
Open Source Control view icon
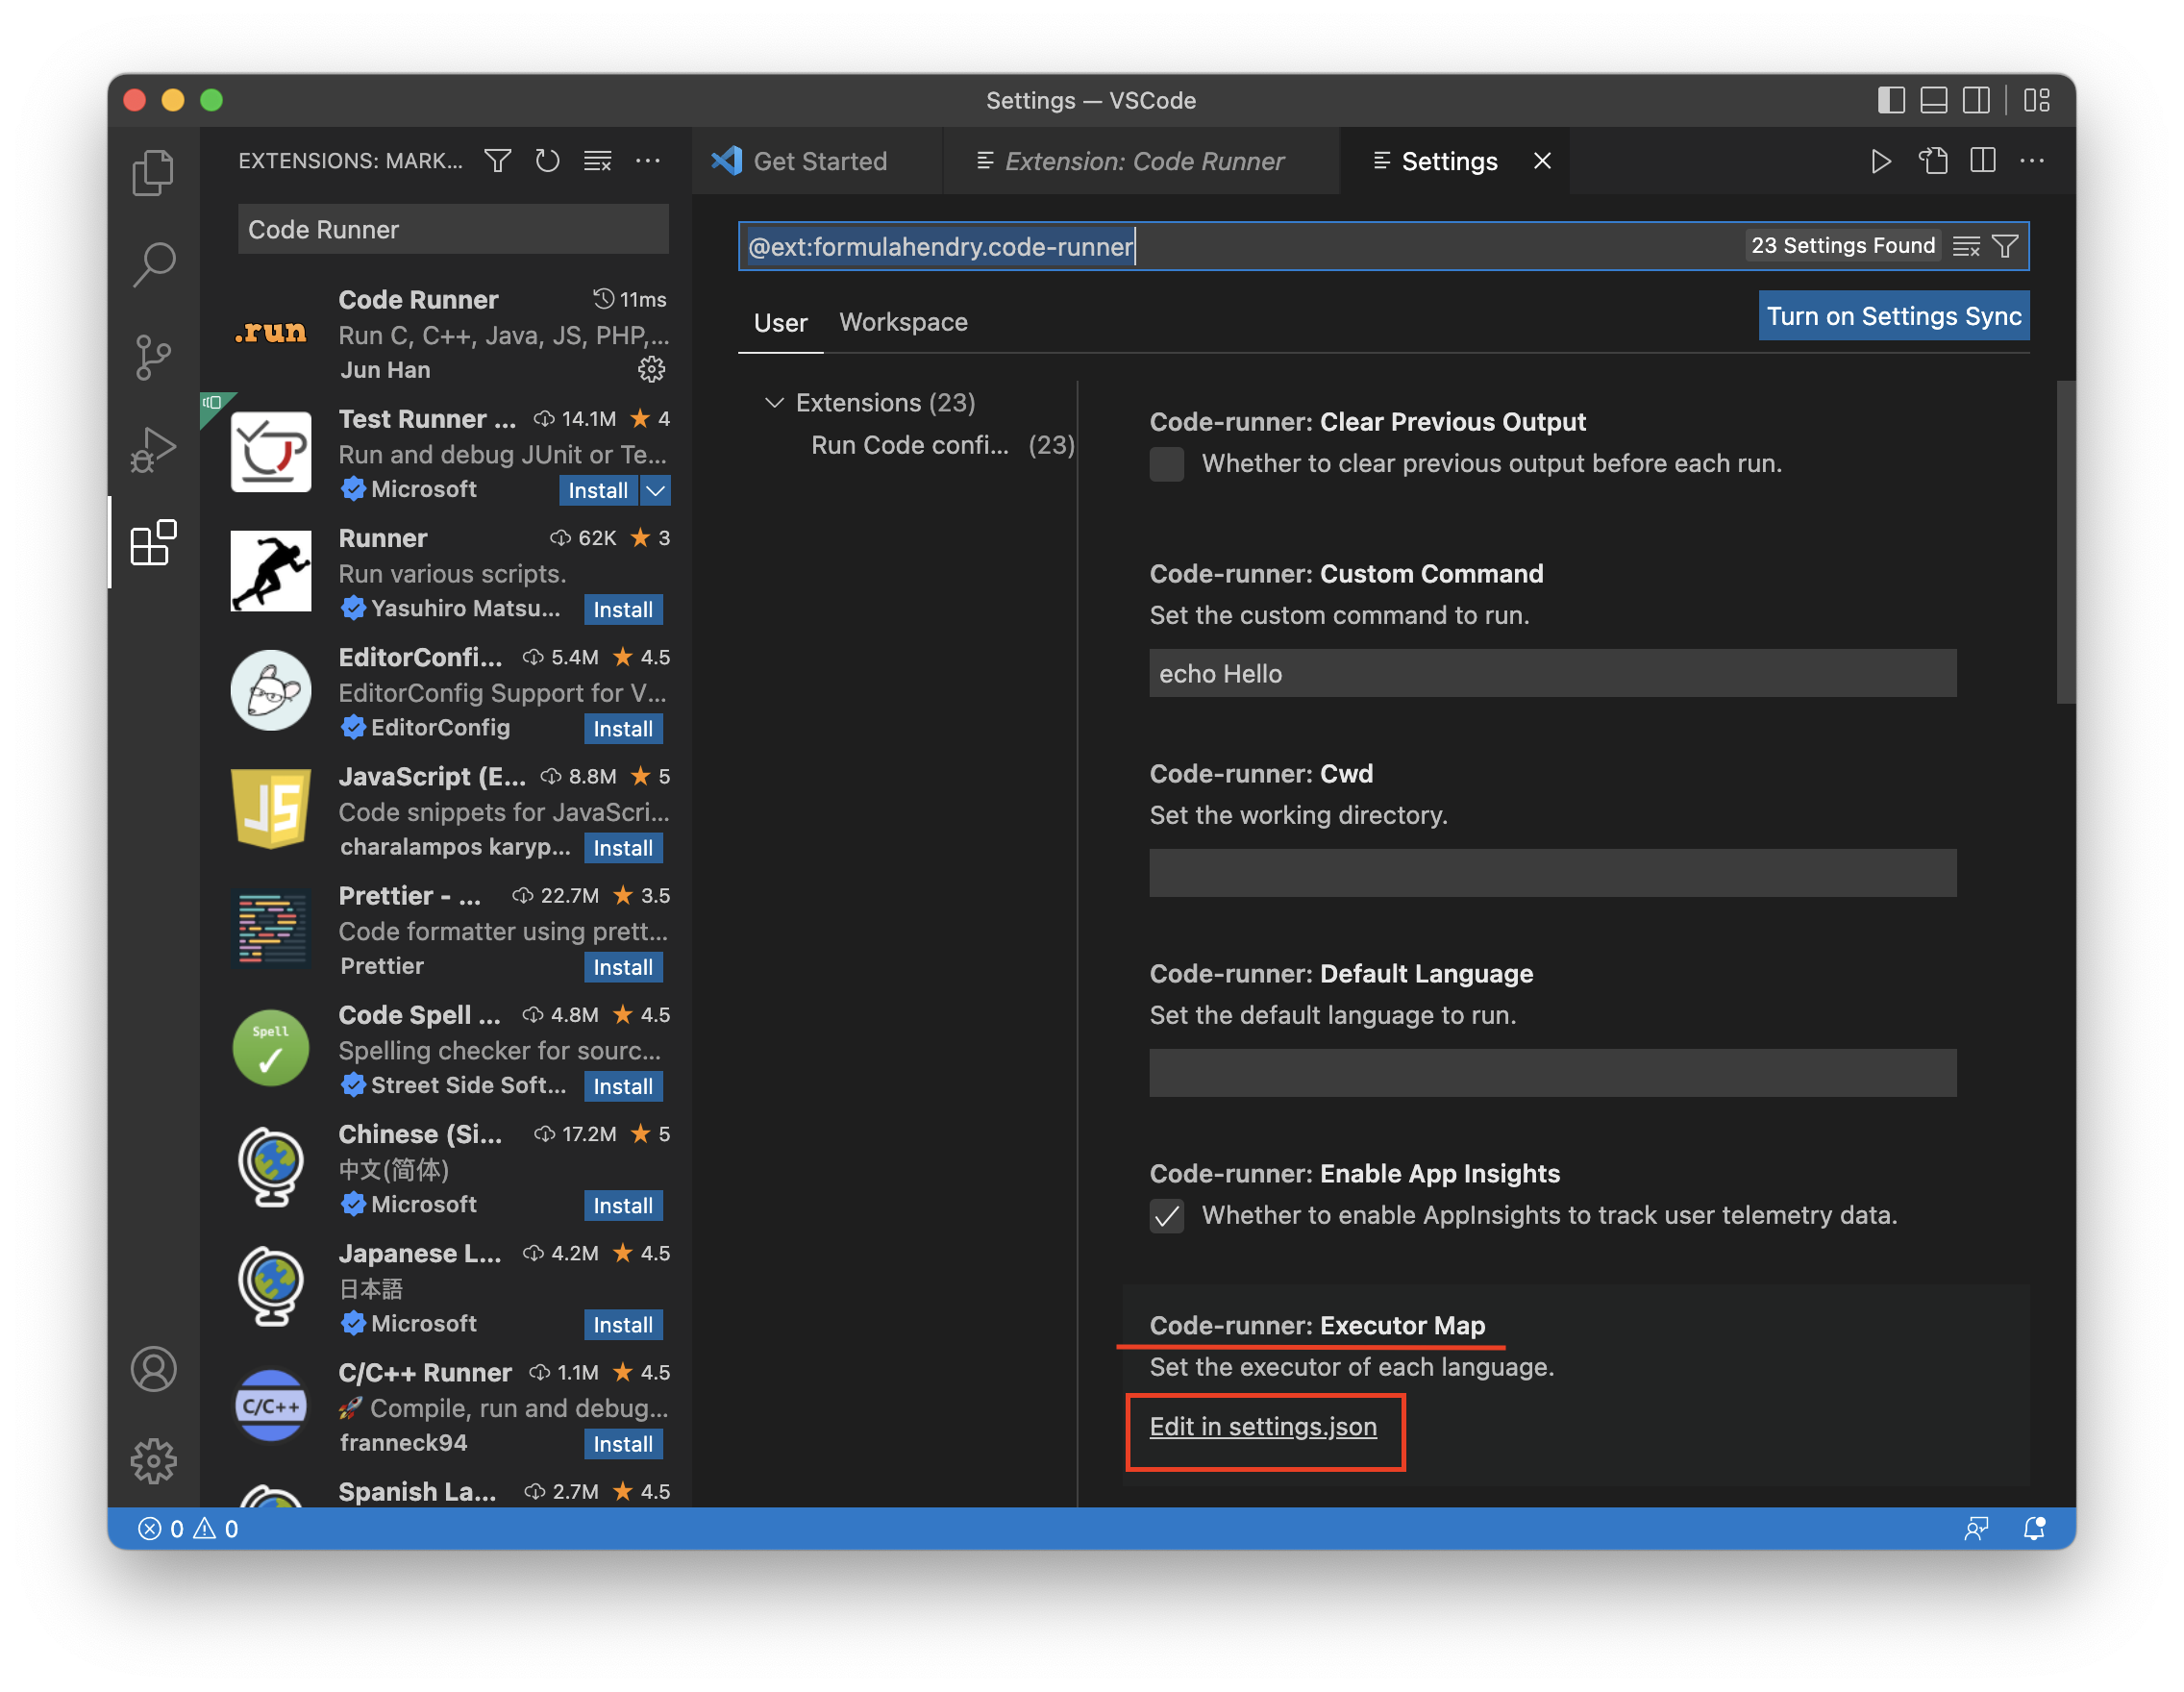[153, 357]
